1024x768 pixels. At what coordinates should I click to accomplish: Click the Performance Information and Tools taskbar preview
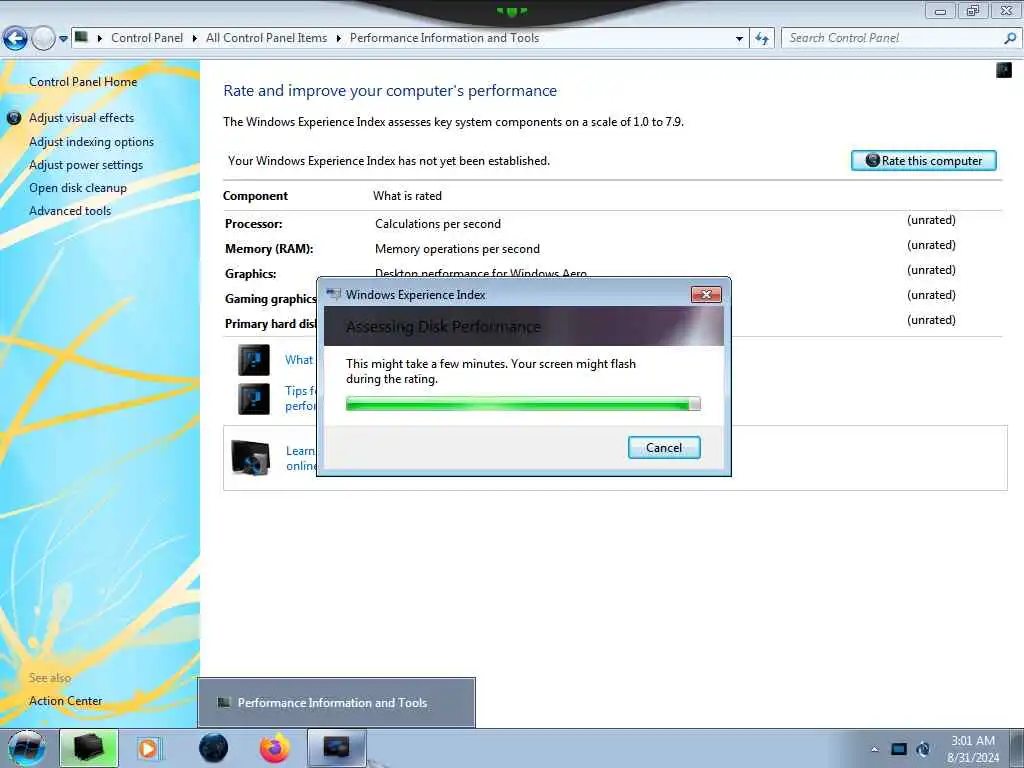click(336, 703)
